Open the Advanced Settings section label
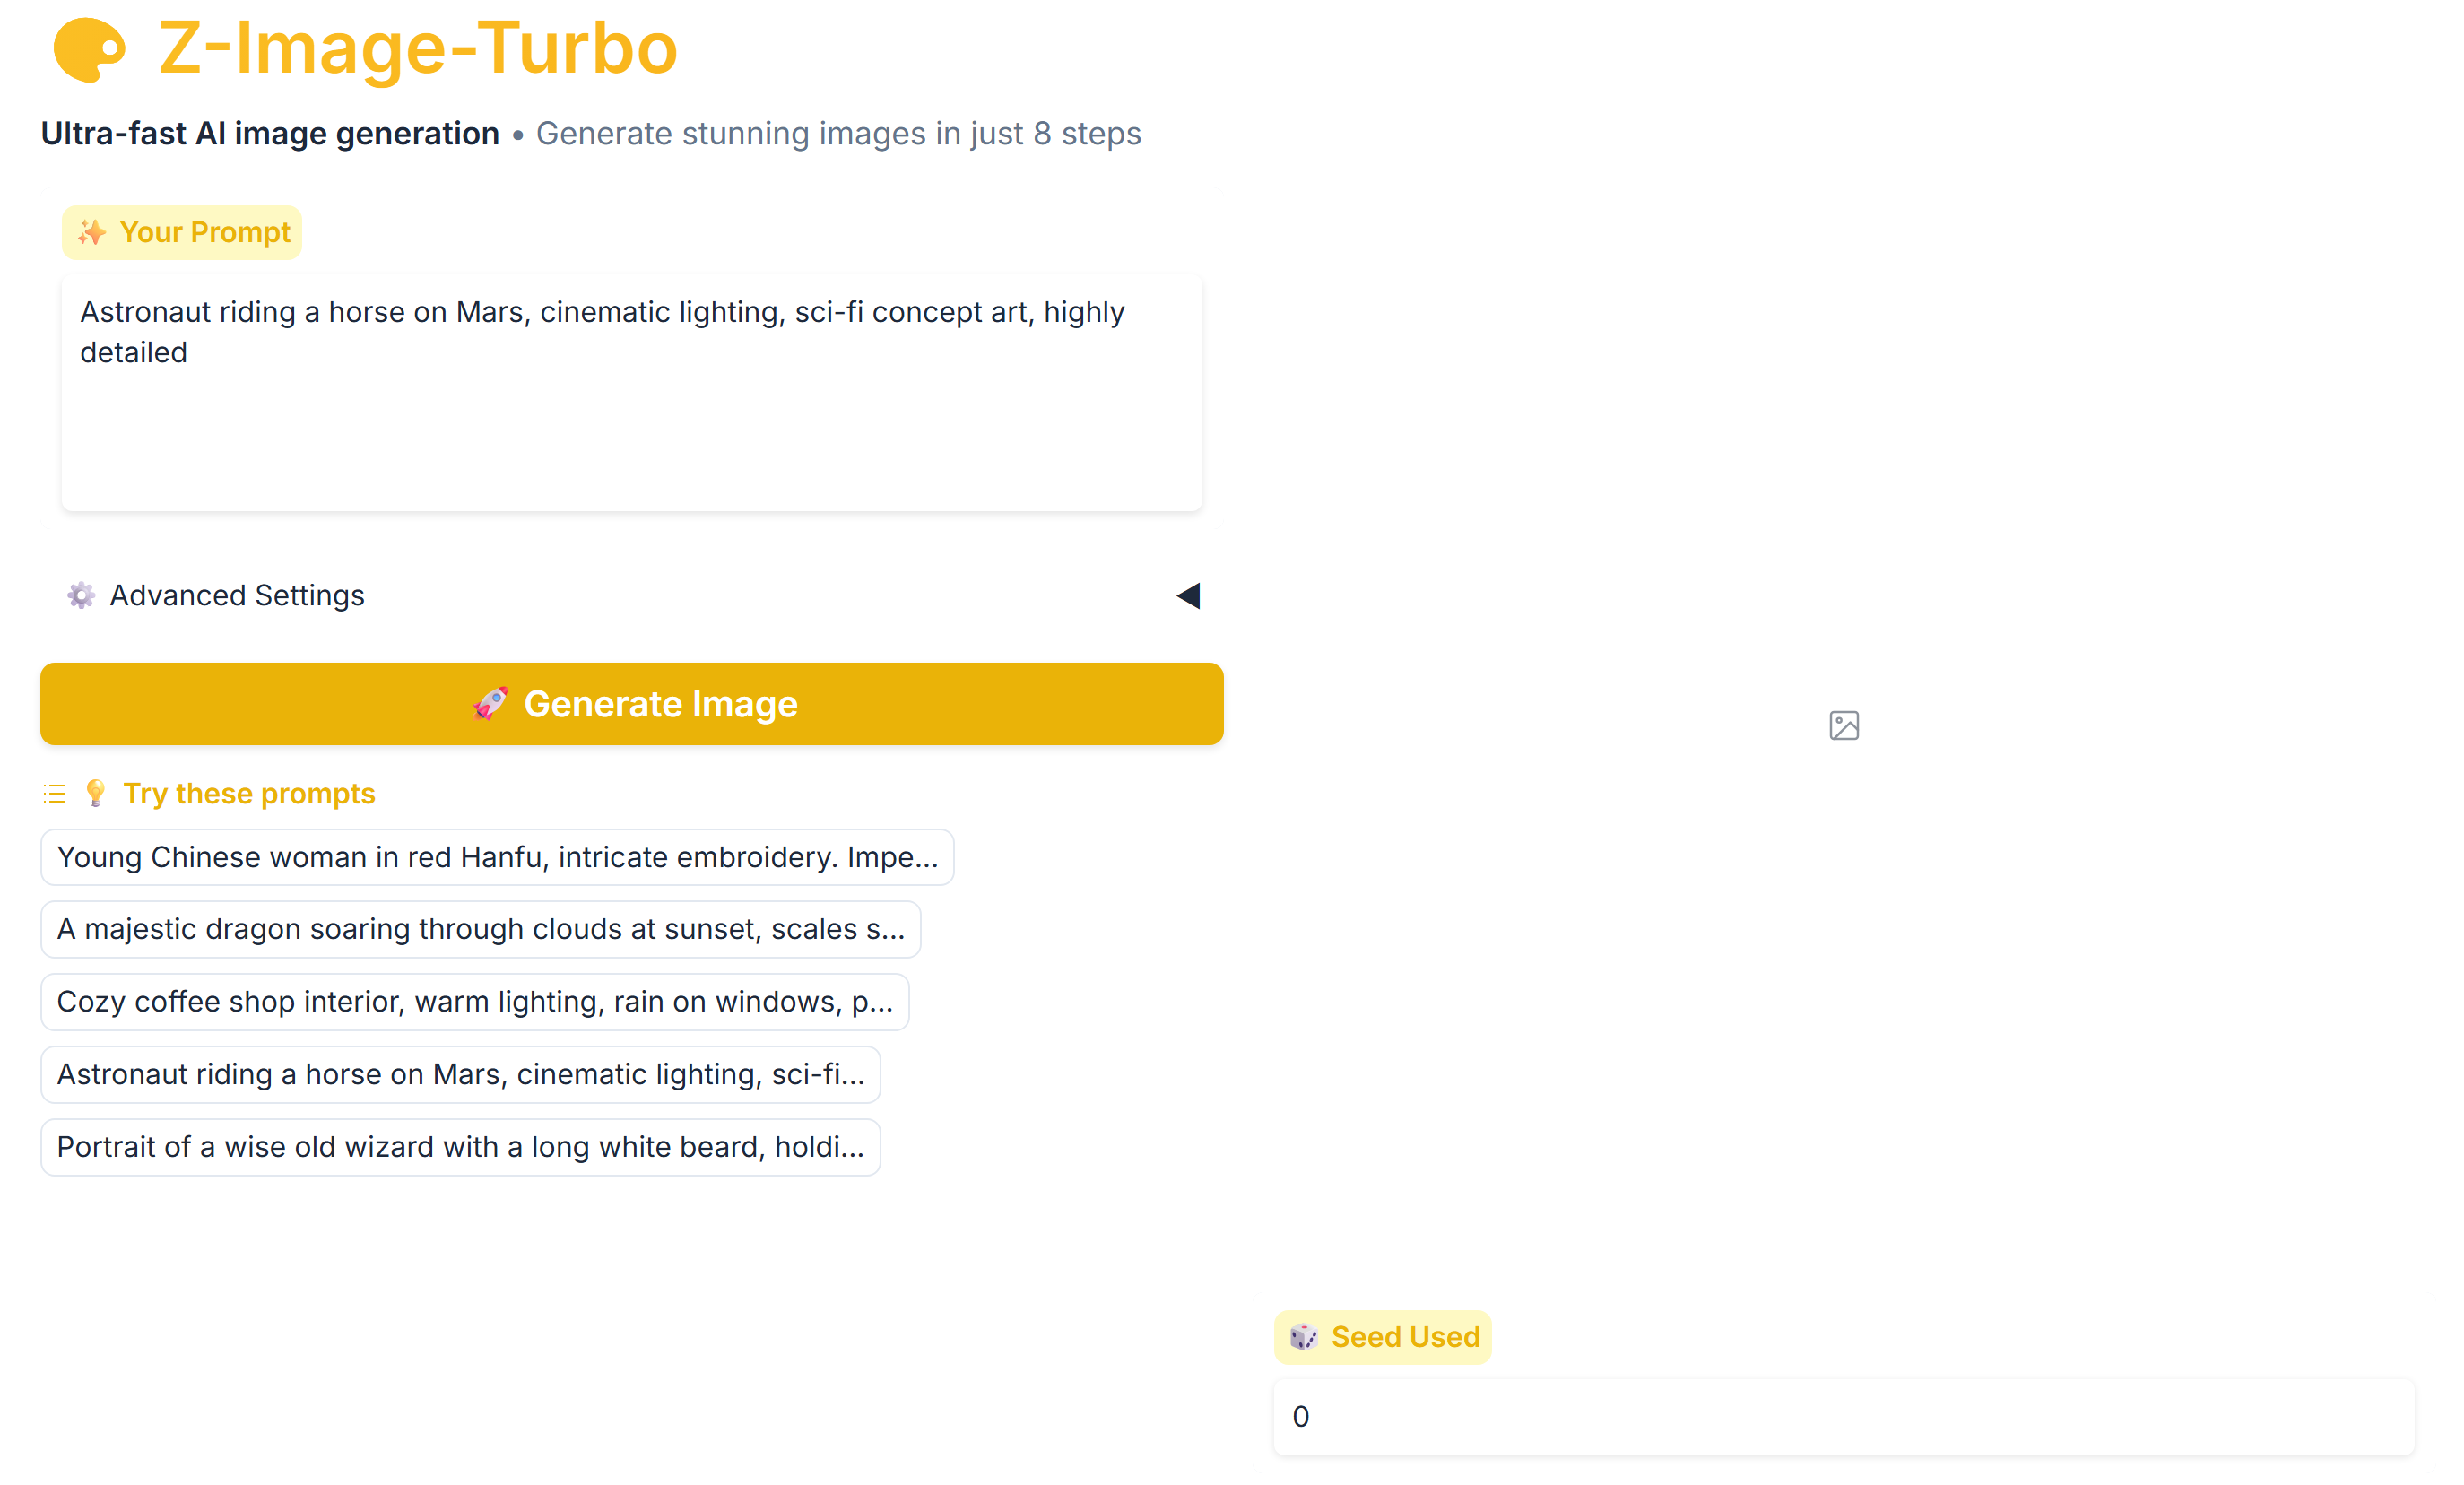 pos(237,596)
